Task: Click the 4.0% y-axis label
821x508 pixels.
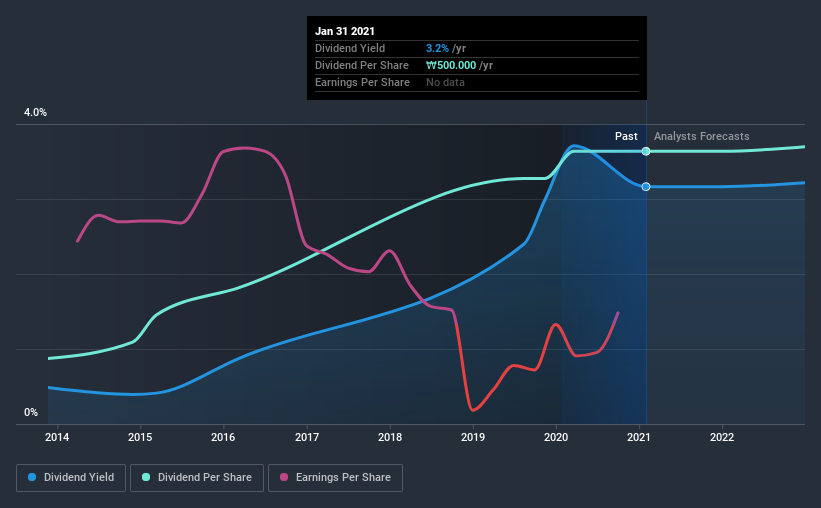Action: click(35, 113)
